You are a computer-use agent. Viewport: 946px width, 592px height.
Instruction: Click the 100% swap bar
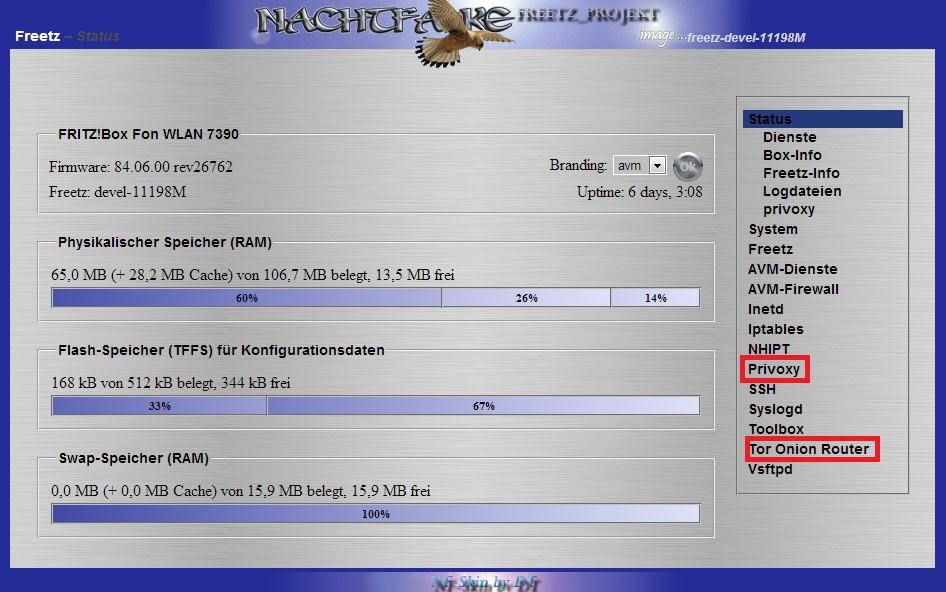(x=375, y=514)
